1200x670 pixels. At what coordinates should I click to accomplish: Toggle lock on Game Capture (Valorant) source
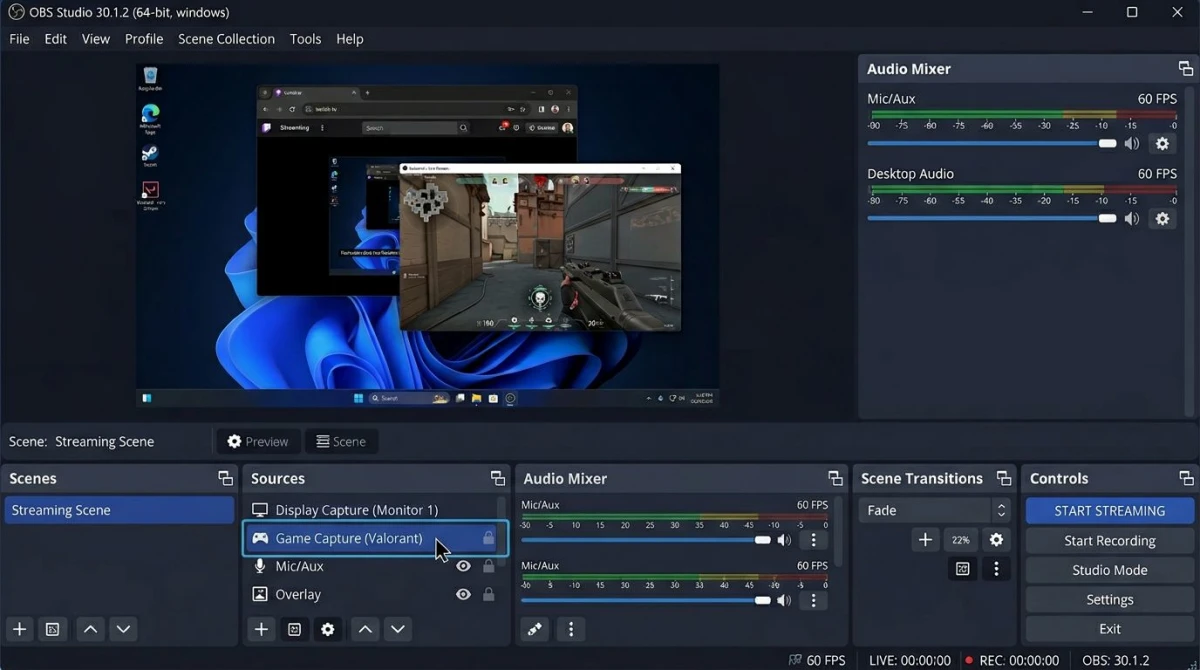pos(488,538)
